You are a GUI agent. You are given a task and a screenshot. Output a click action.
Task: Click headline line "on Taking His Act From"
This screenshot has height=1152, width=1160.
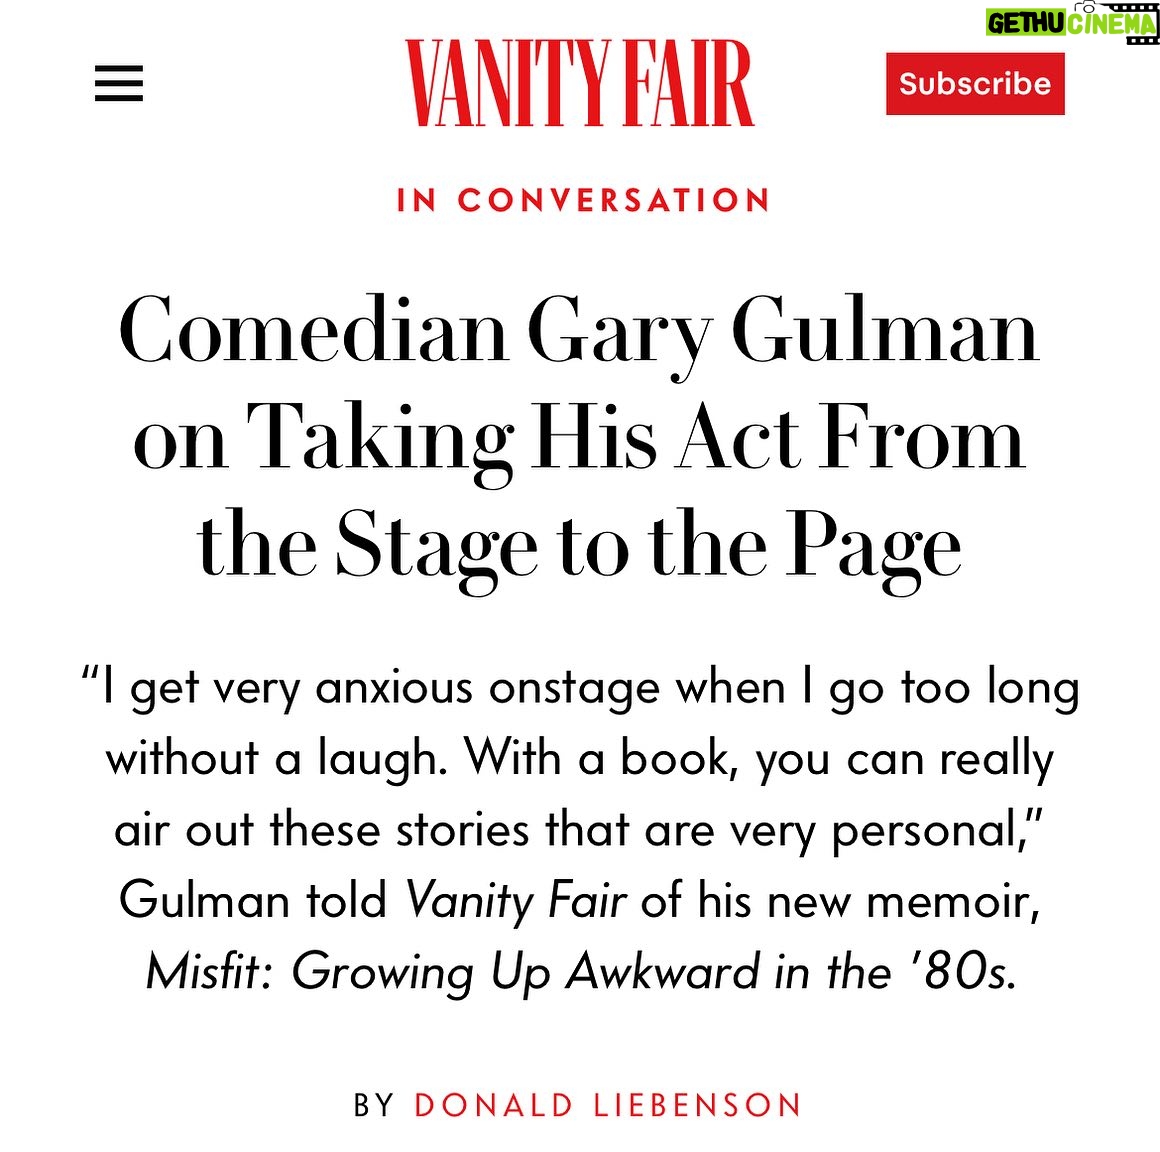coord(579,444)
